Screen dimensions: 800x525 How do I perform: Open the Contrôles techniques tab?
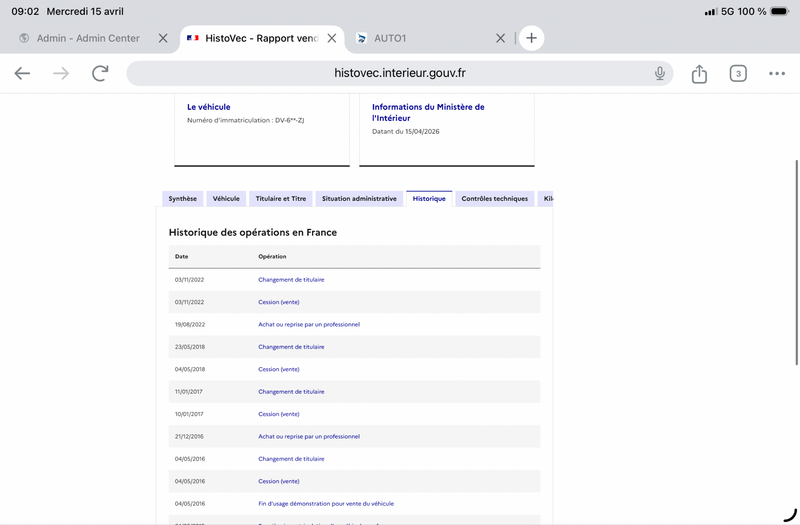[x=494, y=198]
